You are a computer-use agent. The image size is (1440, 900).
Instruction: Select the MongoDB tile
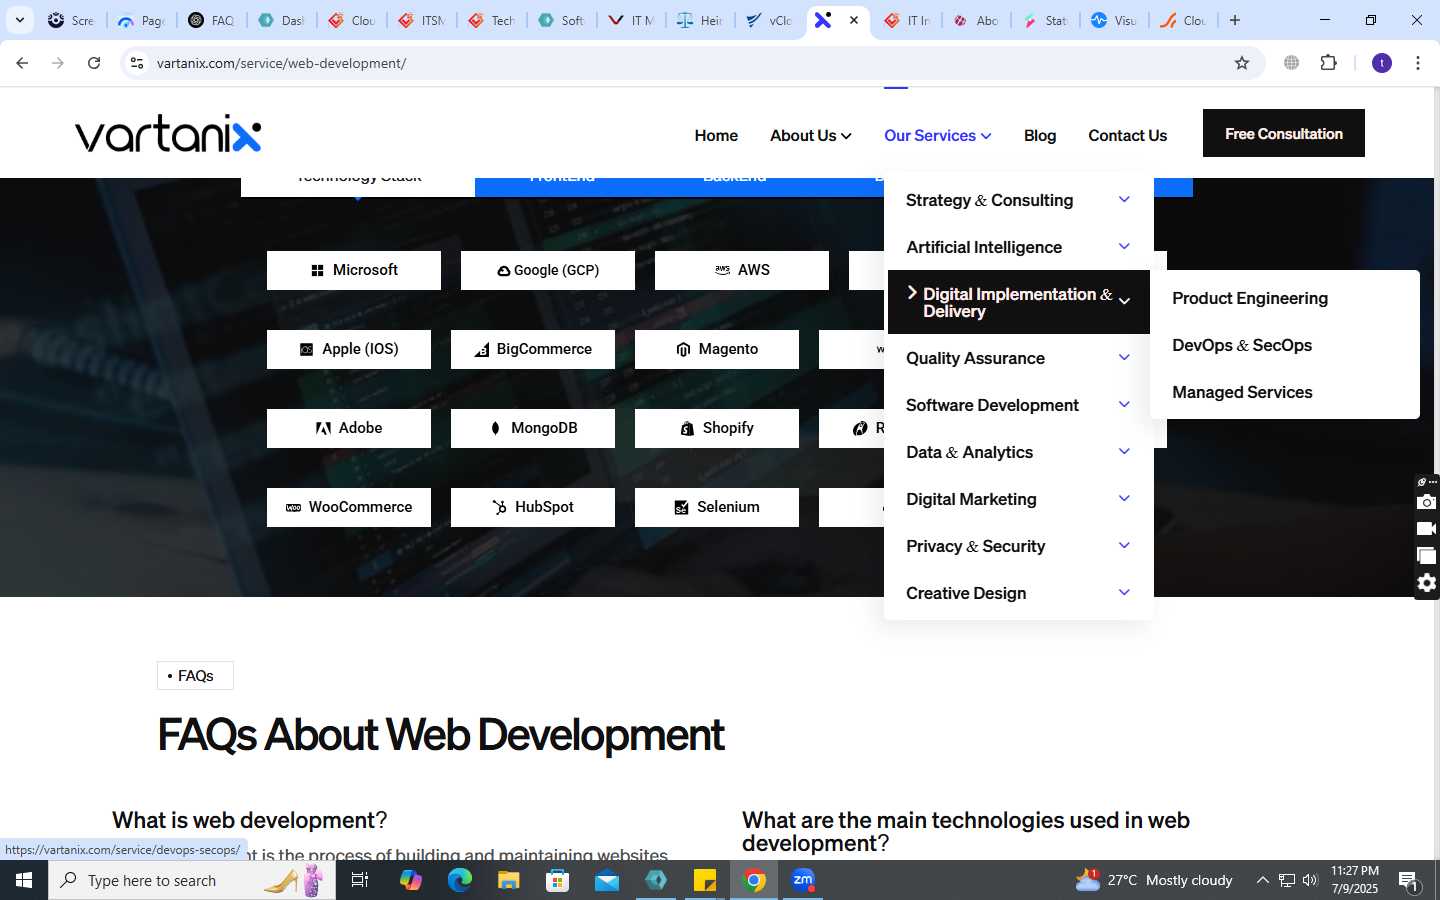click(x=533, y=428)
